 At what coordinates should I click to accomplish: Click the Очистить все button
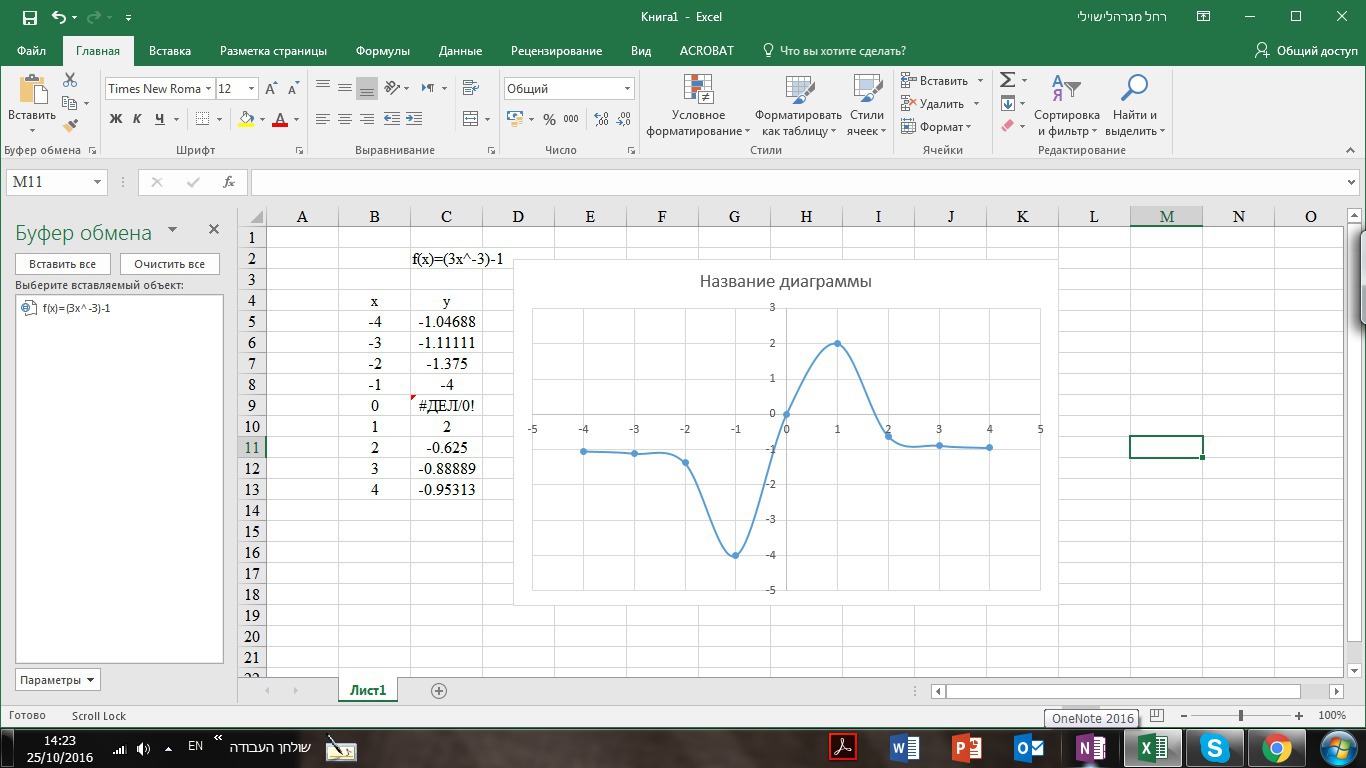(169, 264)
